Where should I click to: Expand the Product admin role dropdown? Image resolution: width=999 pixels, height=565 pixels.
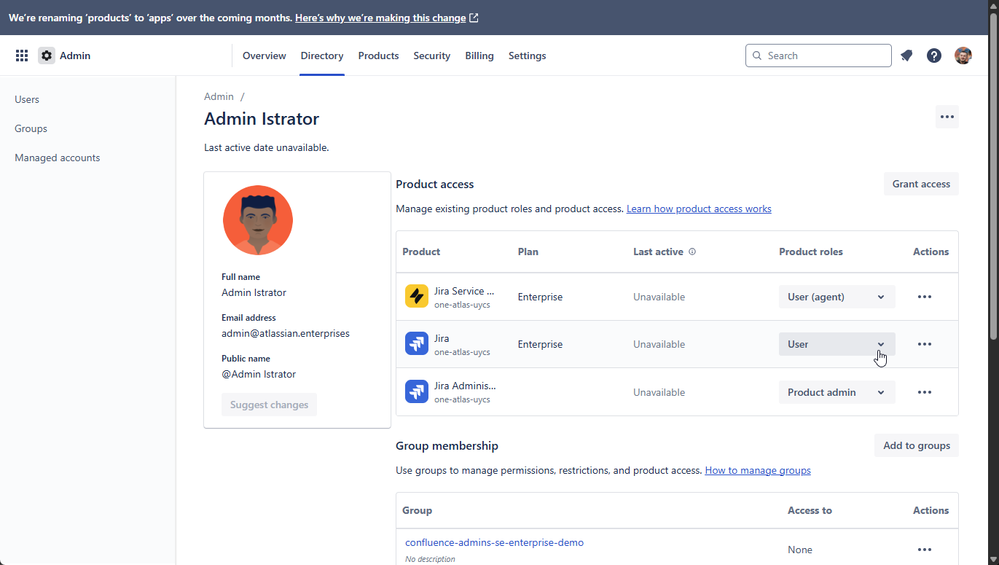coord(837,392)
